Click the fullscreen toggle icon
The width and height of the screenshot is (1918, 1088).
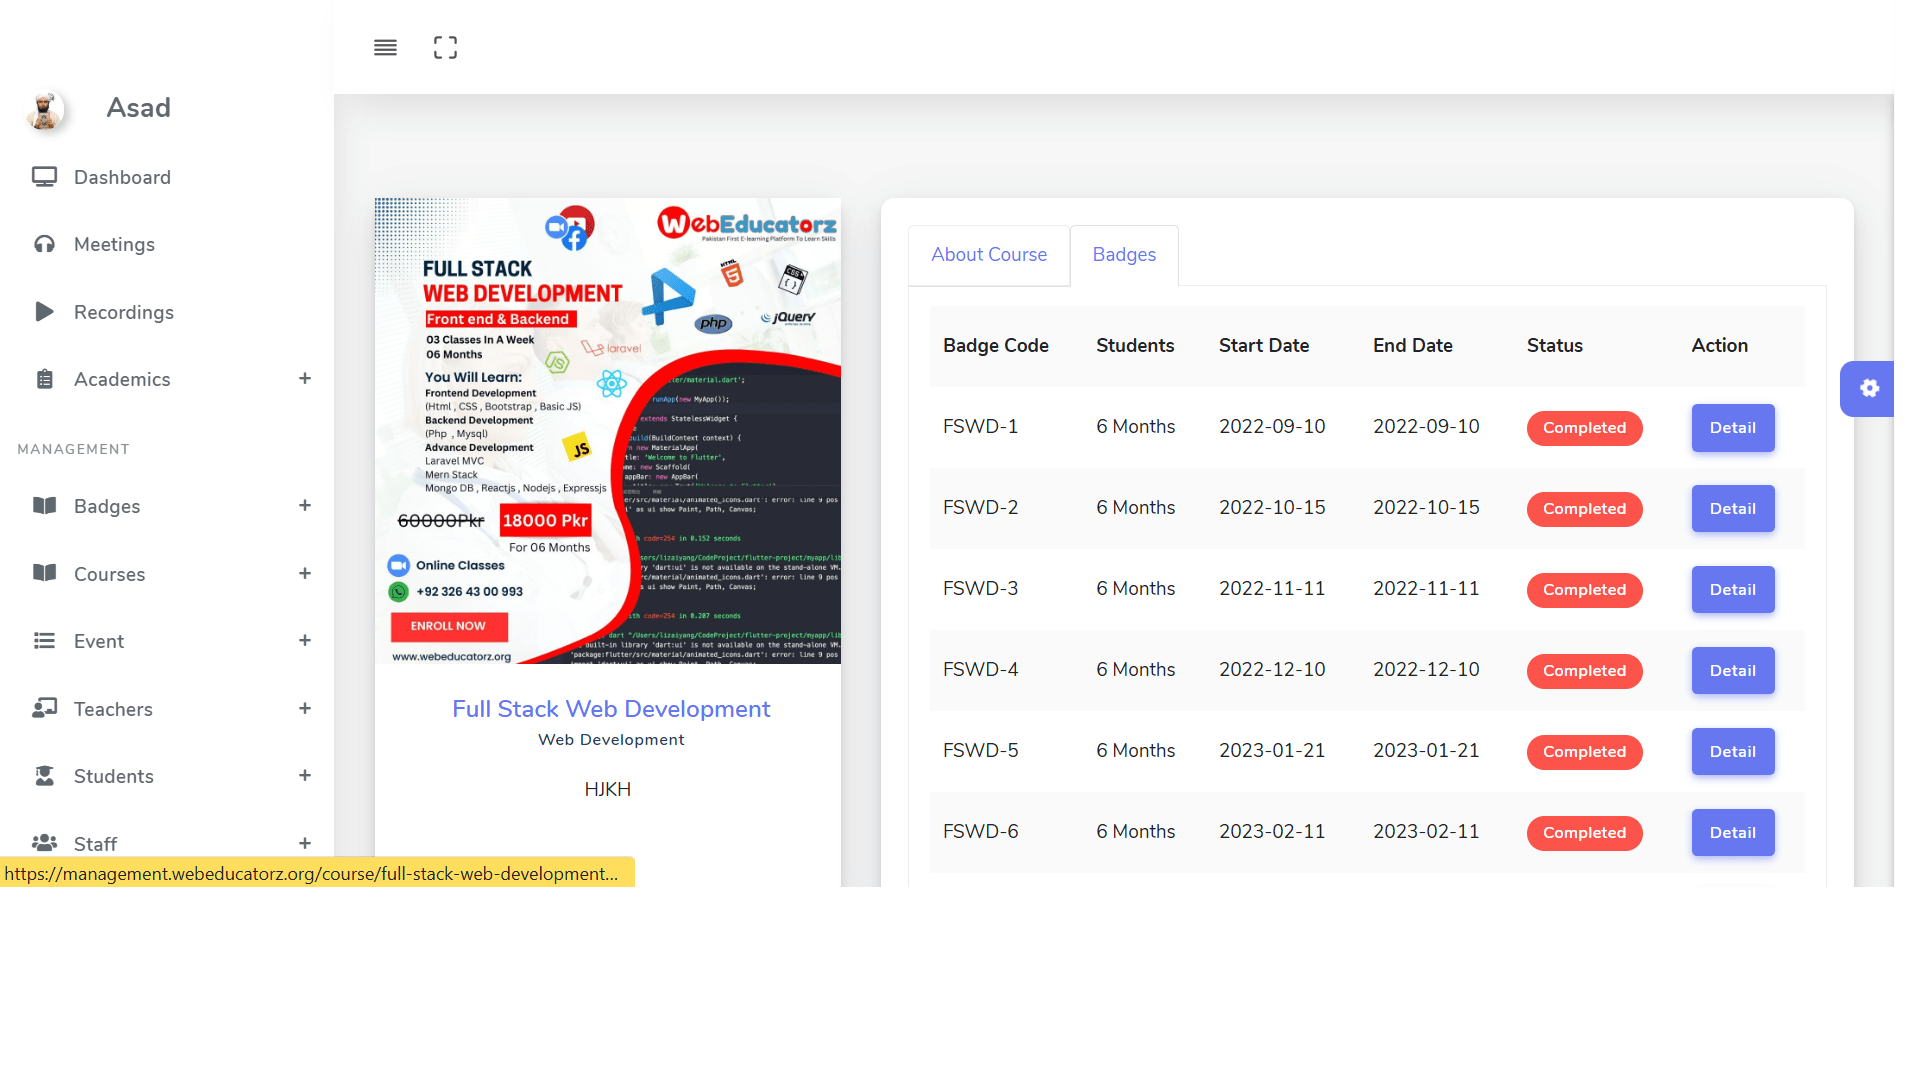point(445,47)
